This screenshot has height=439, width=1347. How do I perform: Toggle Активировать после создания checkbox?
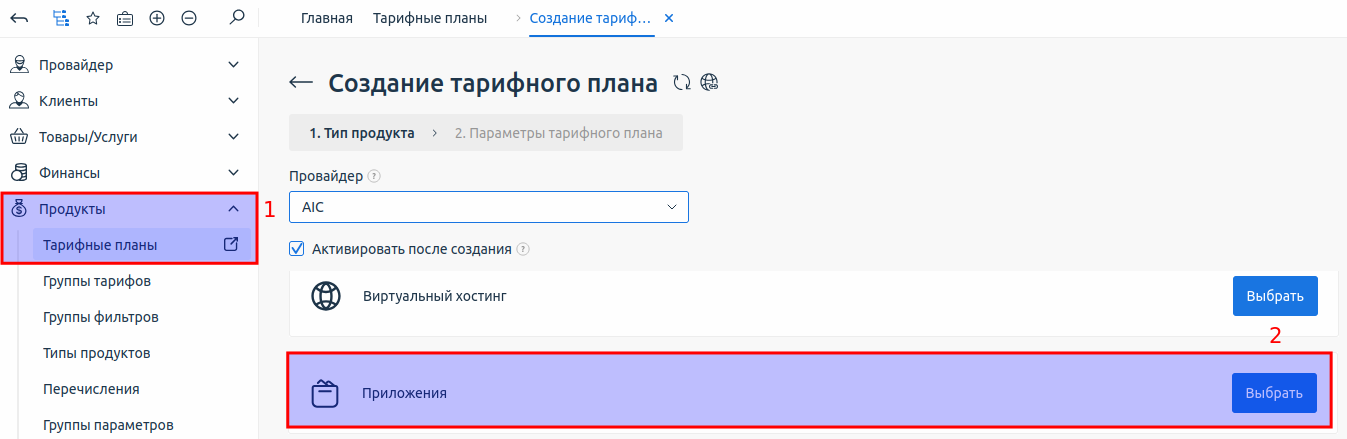click(x=296, y=248)
